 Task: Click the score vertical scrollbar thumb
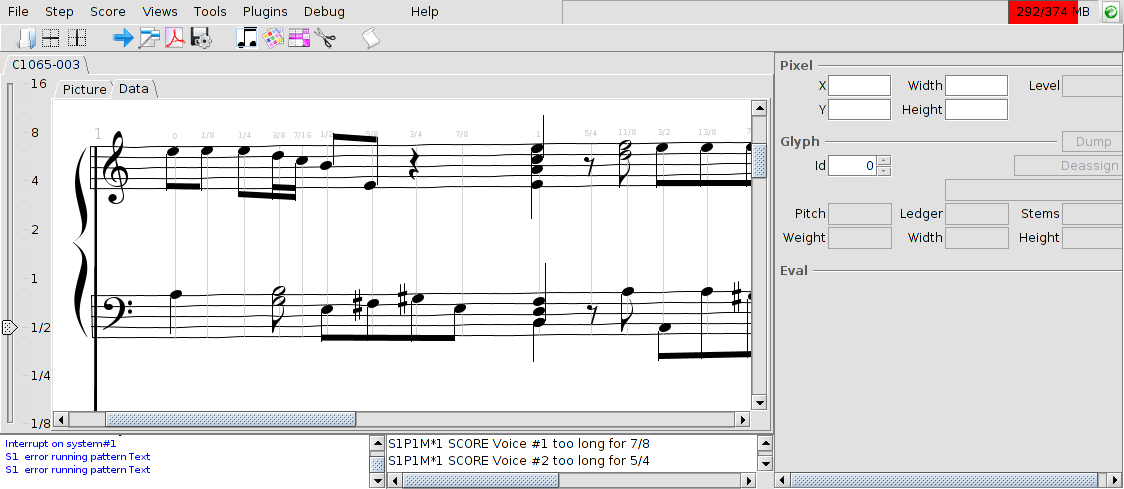pyautogui.click(x=759, y=161)
